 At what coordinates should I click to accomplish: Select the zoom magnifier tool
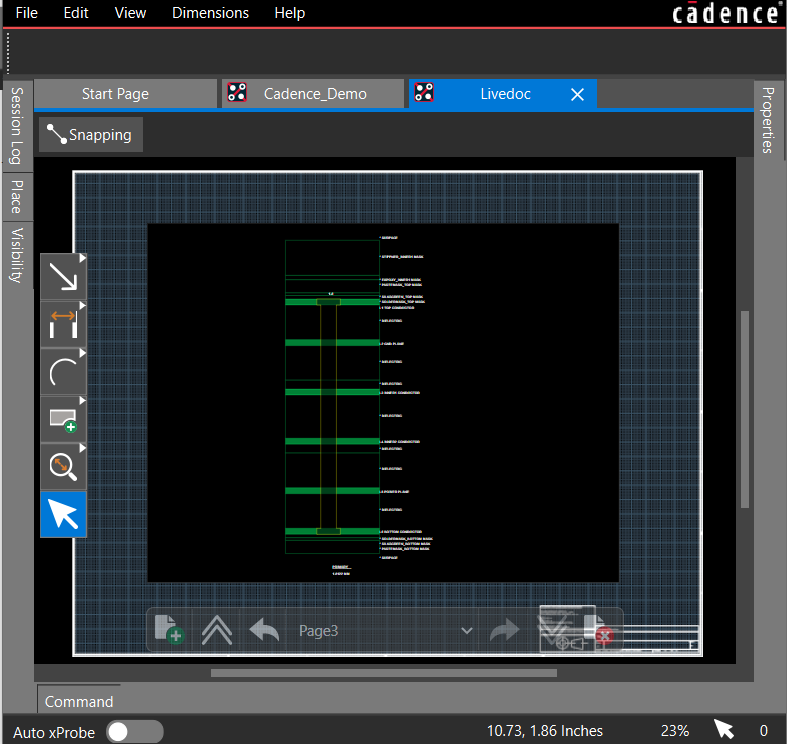(x=63, y=466)
